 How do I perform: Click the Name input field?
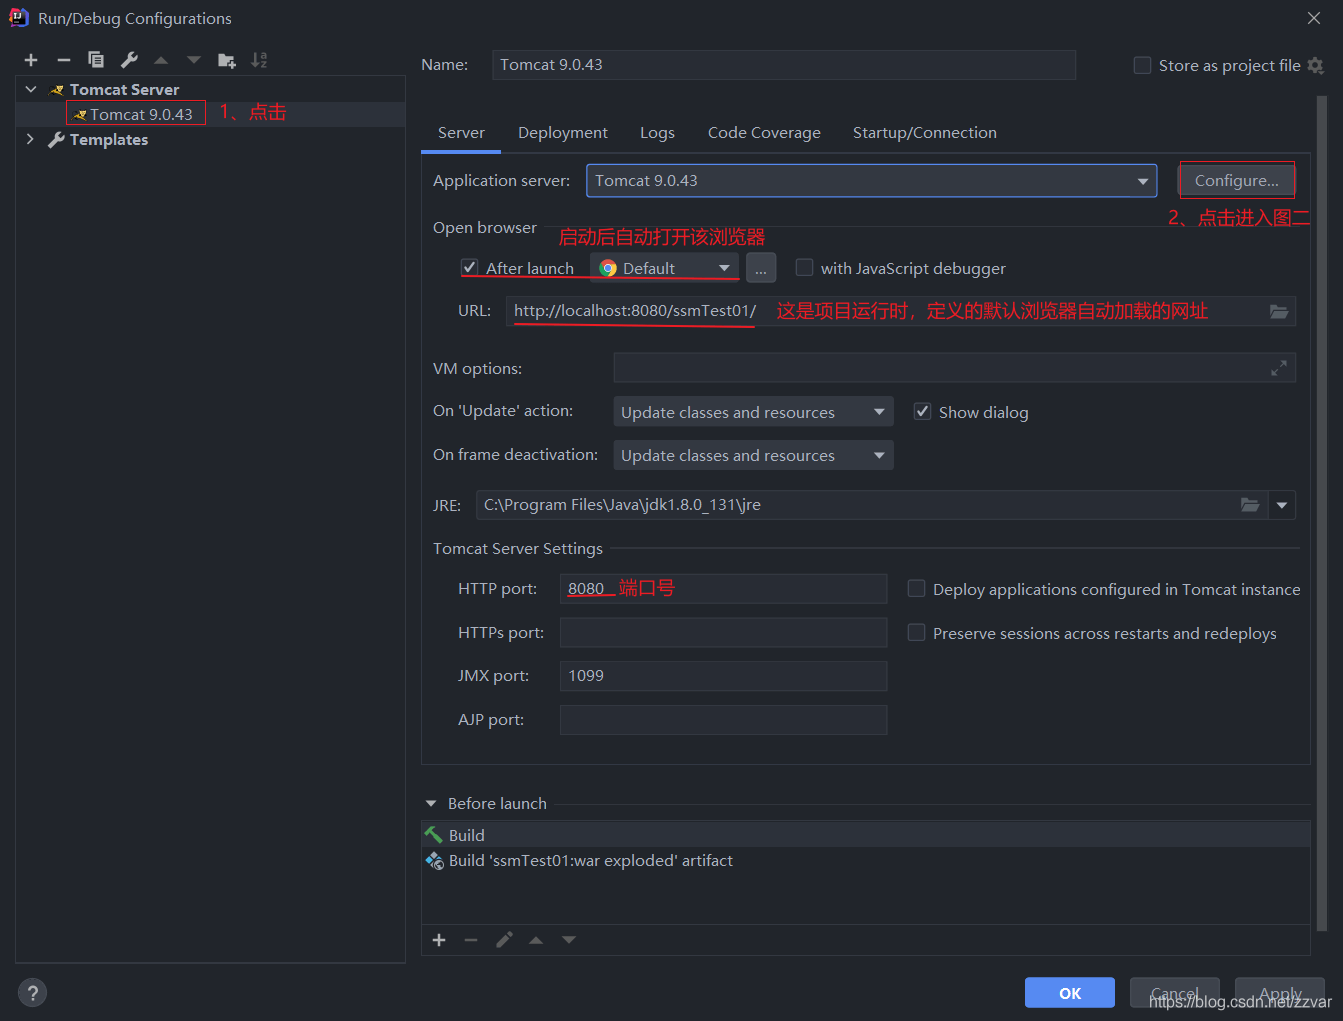[x=784, y=65]
